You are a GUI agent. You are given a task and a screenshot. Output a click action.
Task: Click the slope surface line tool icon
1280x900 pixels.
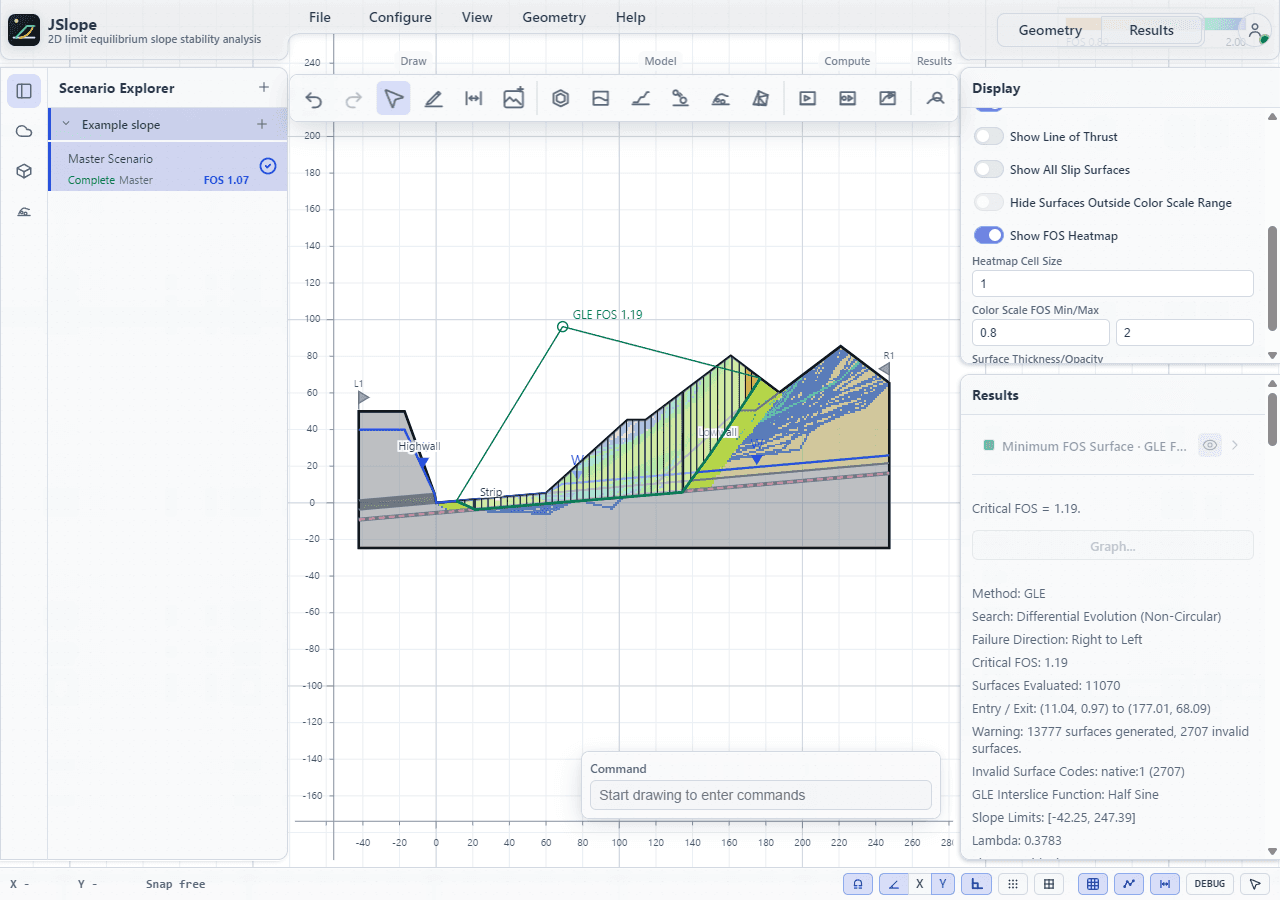[x=641, y=99]
